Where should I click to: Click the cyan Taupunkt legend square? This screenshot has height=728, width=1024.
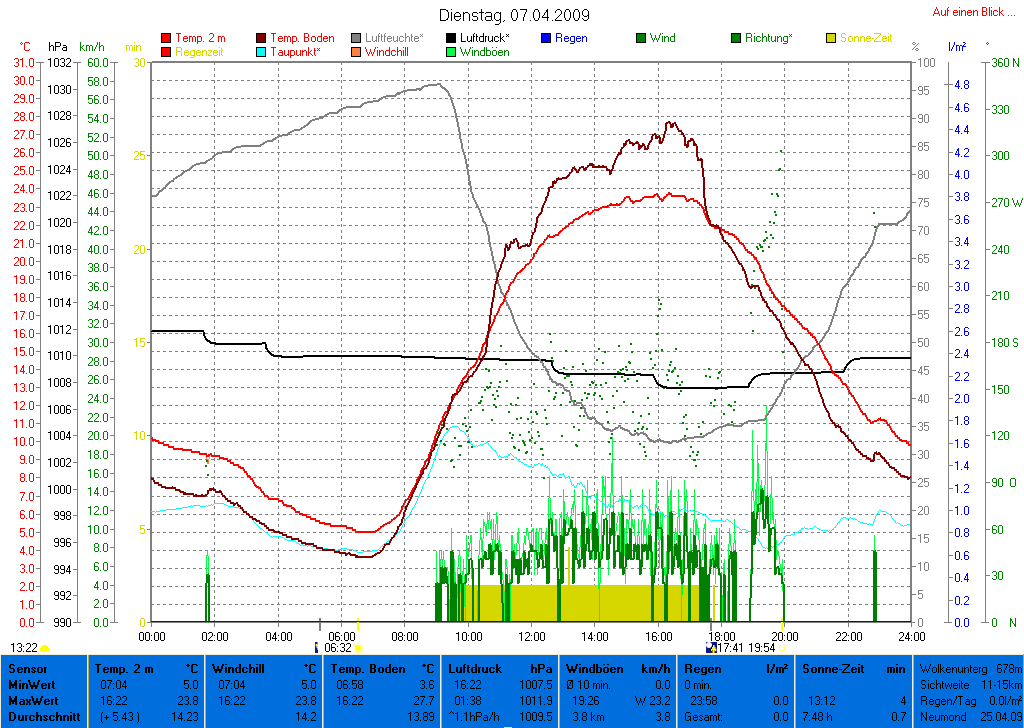tap(262, 51)
